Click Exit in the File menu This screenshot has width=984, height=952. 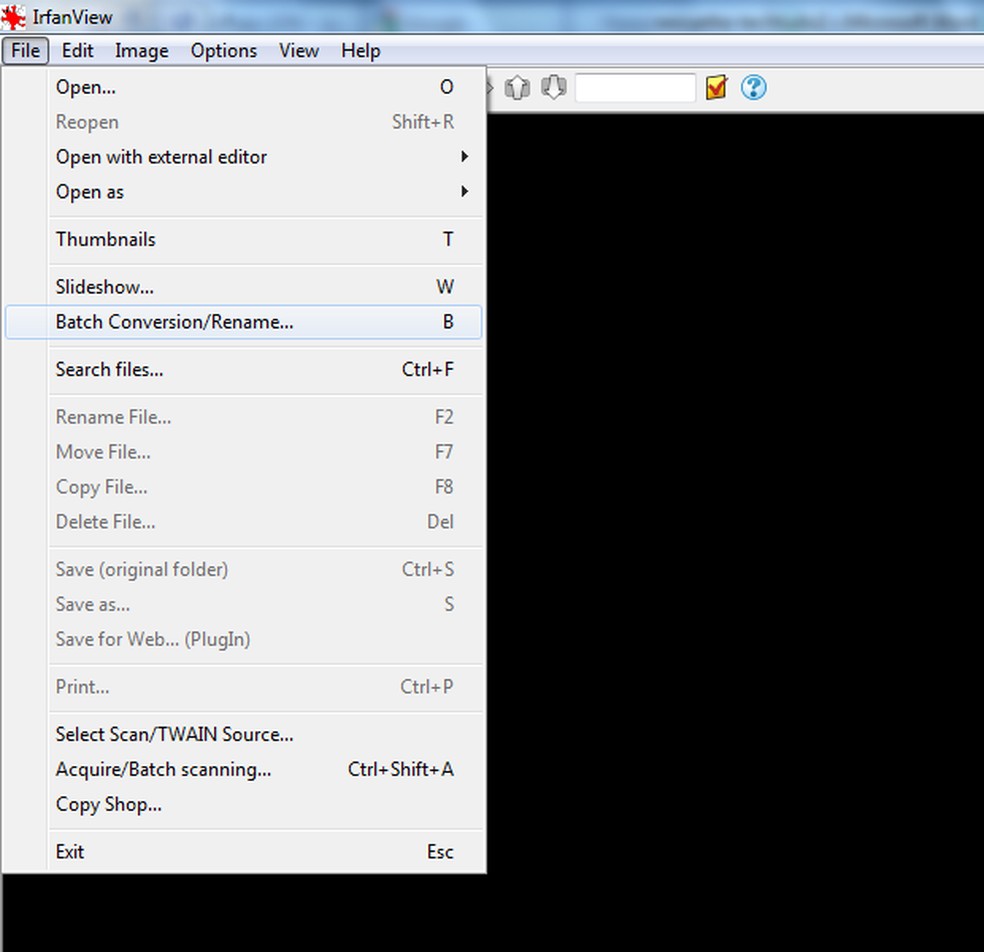tap(243, 852)
